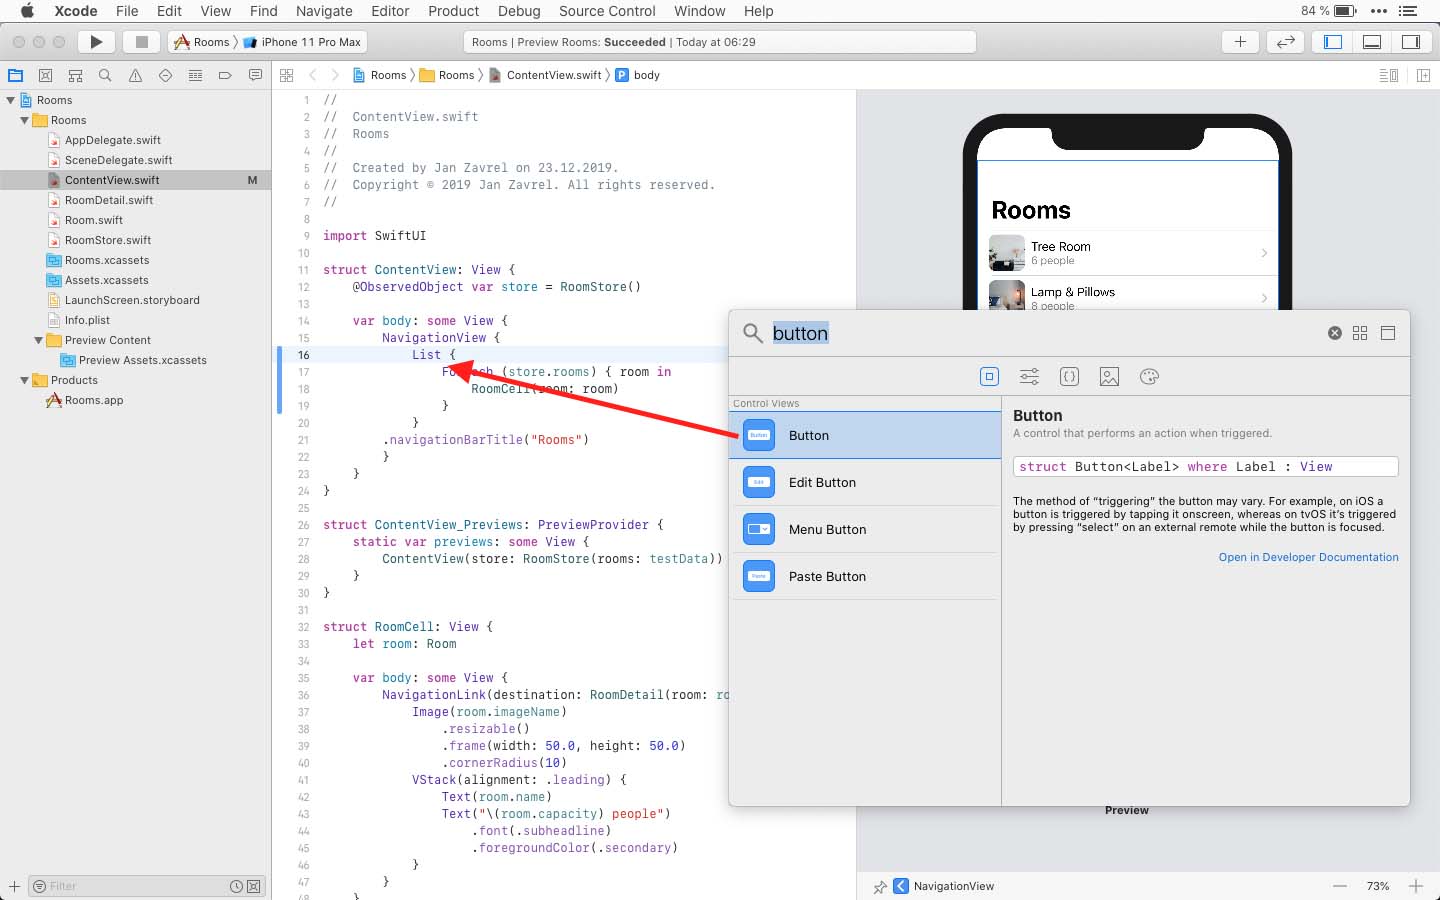Open the Issue navigator warning triangle icon

[135, 74]
